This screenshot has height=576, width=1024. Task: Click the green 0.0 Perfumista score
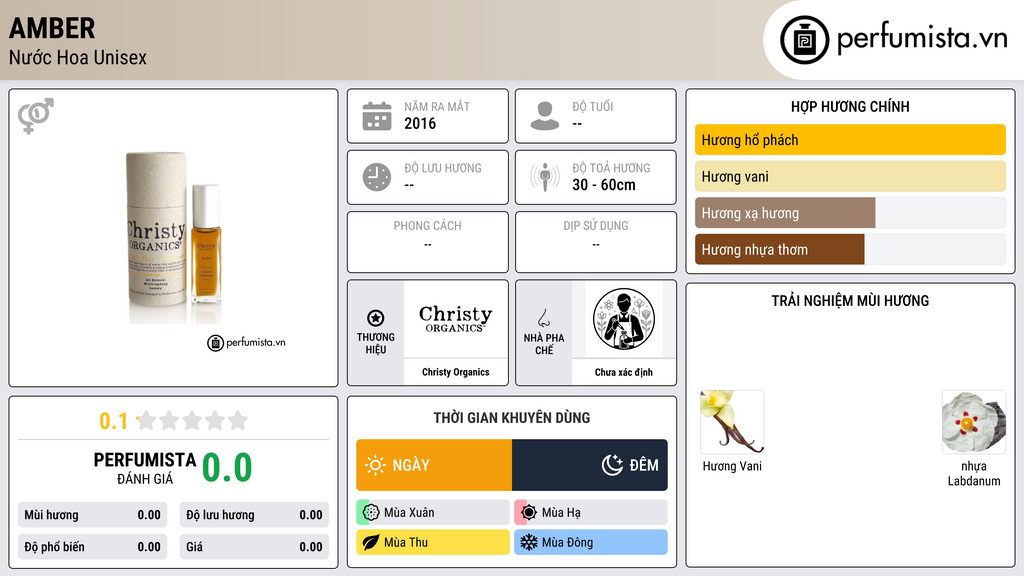coord(227,468)
